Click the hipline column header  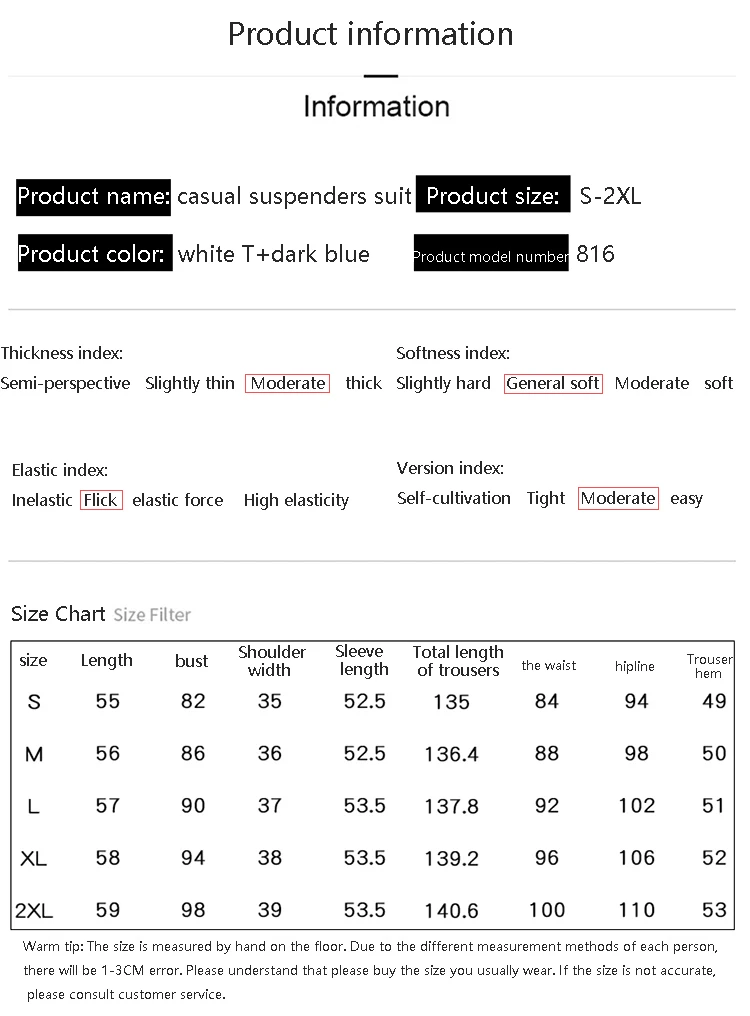click(635, 666)
